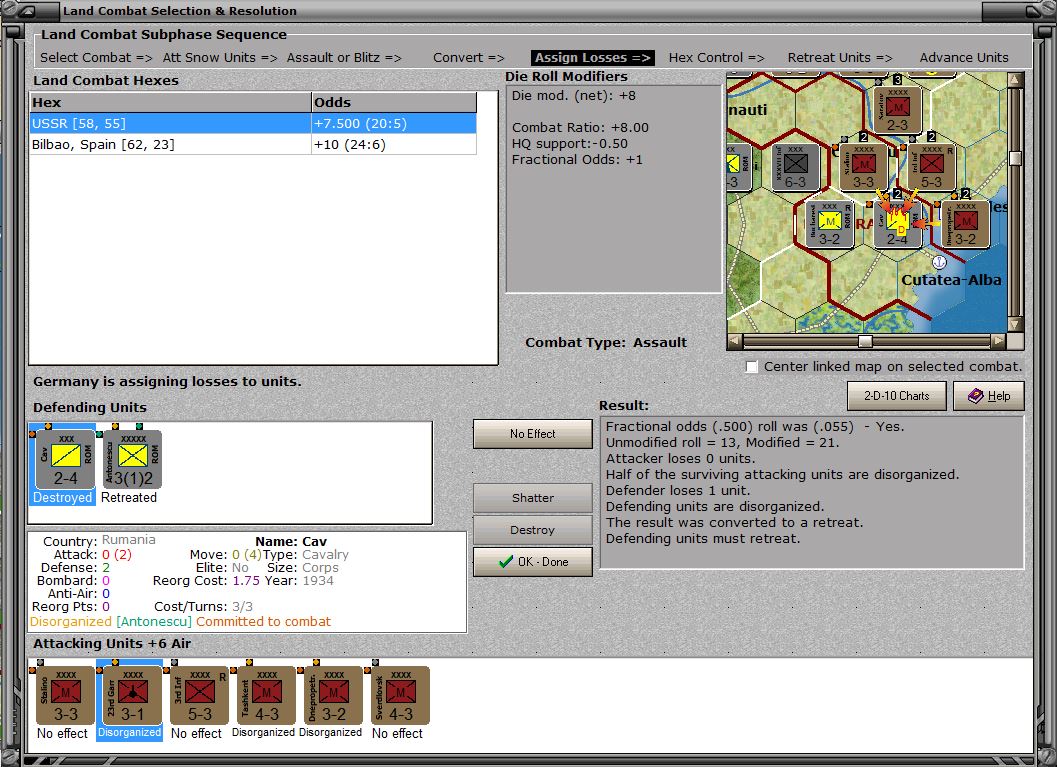
Task: Select the Convert subphase step
Action: click(469, 57)
